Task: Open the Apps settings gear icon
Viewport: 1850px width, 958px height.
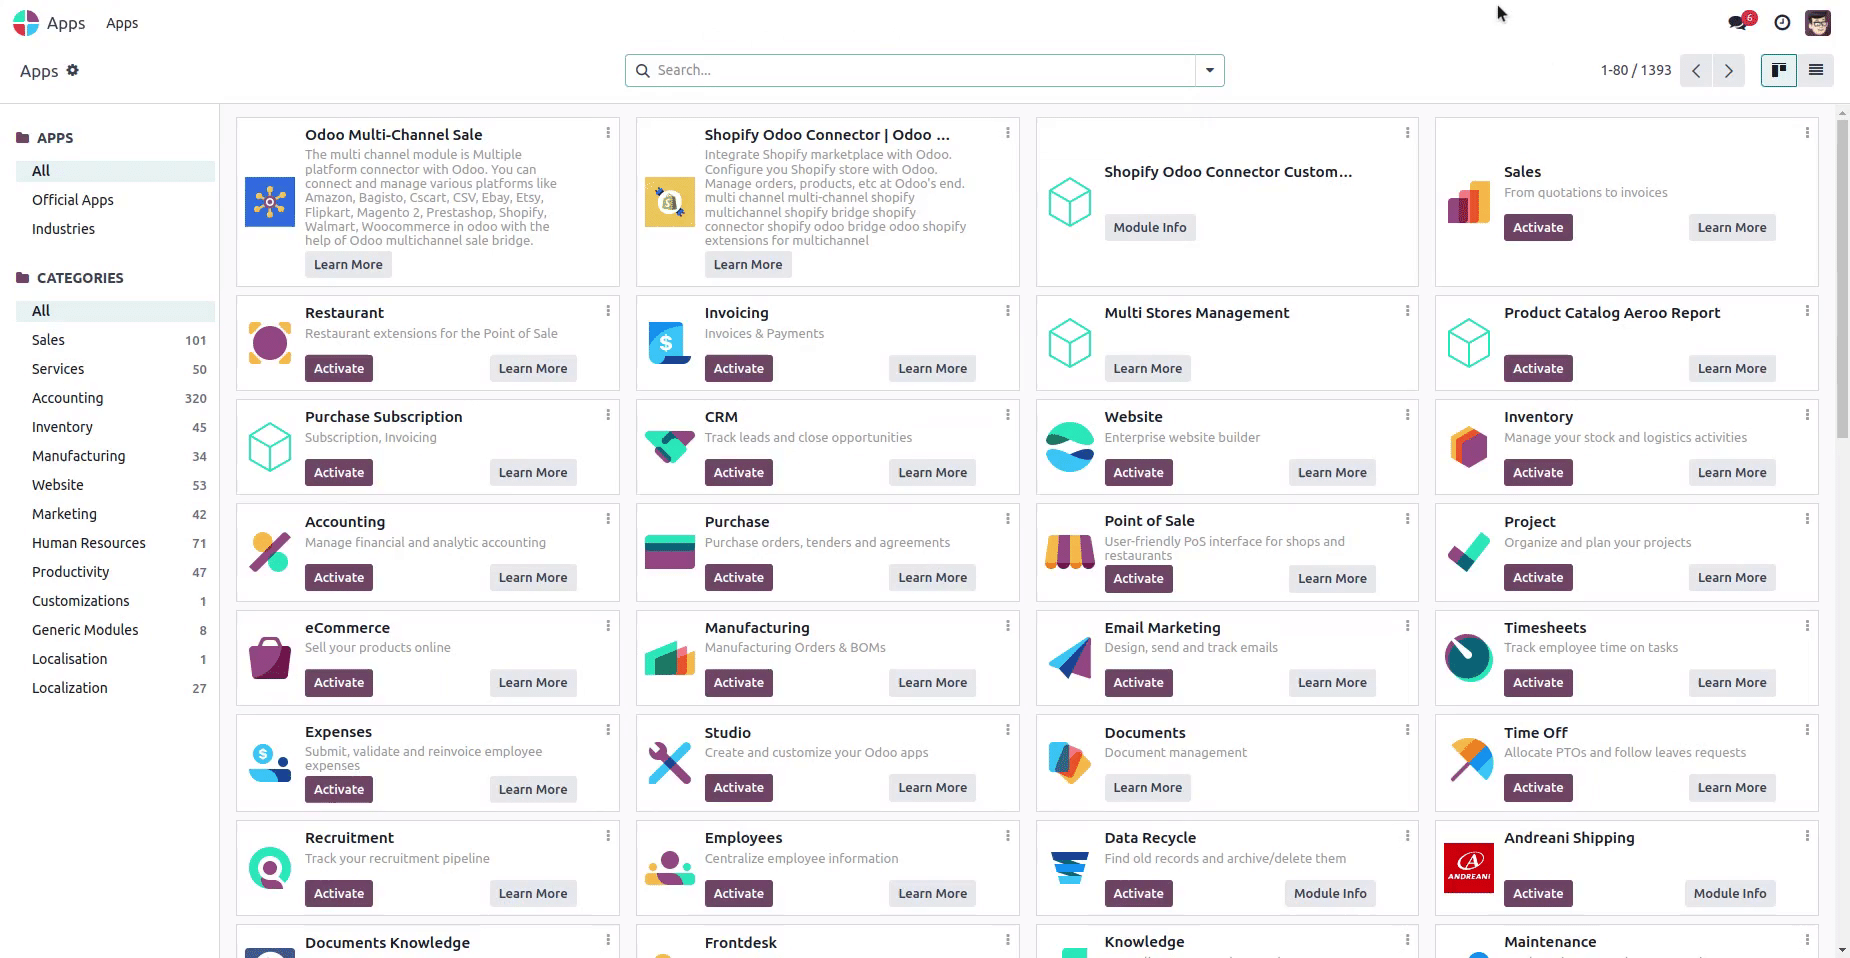Action: click(73, 70)
